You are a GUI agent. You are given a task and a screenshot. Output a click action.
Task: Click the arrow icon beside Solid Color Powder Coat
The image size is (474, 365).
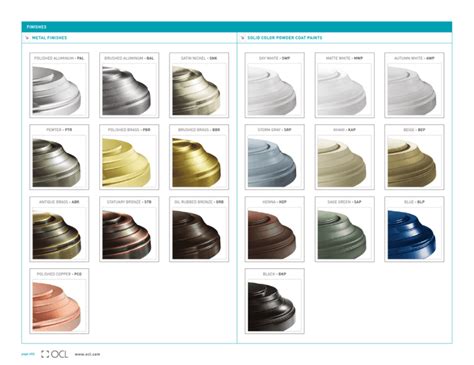click(242, 38)
